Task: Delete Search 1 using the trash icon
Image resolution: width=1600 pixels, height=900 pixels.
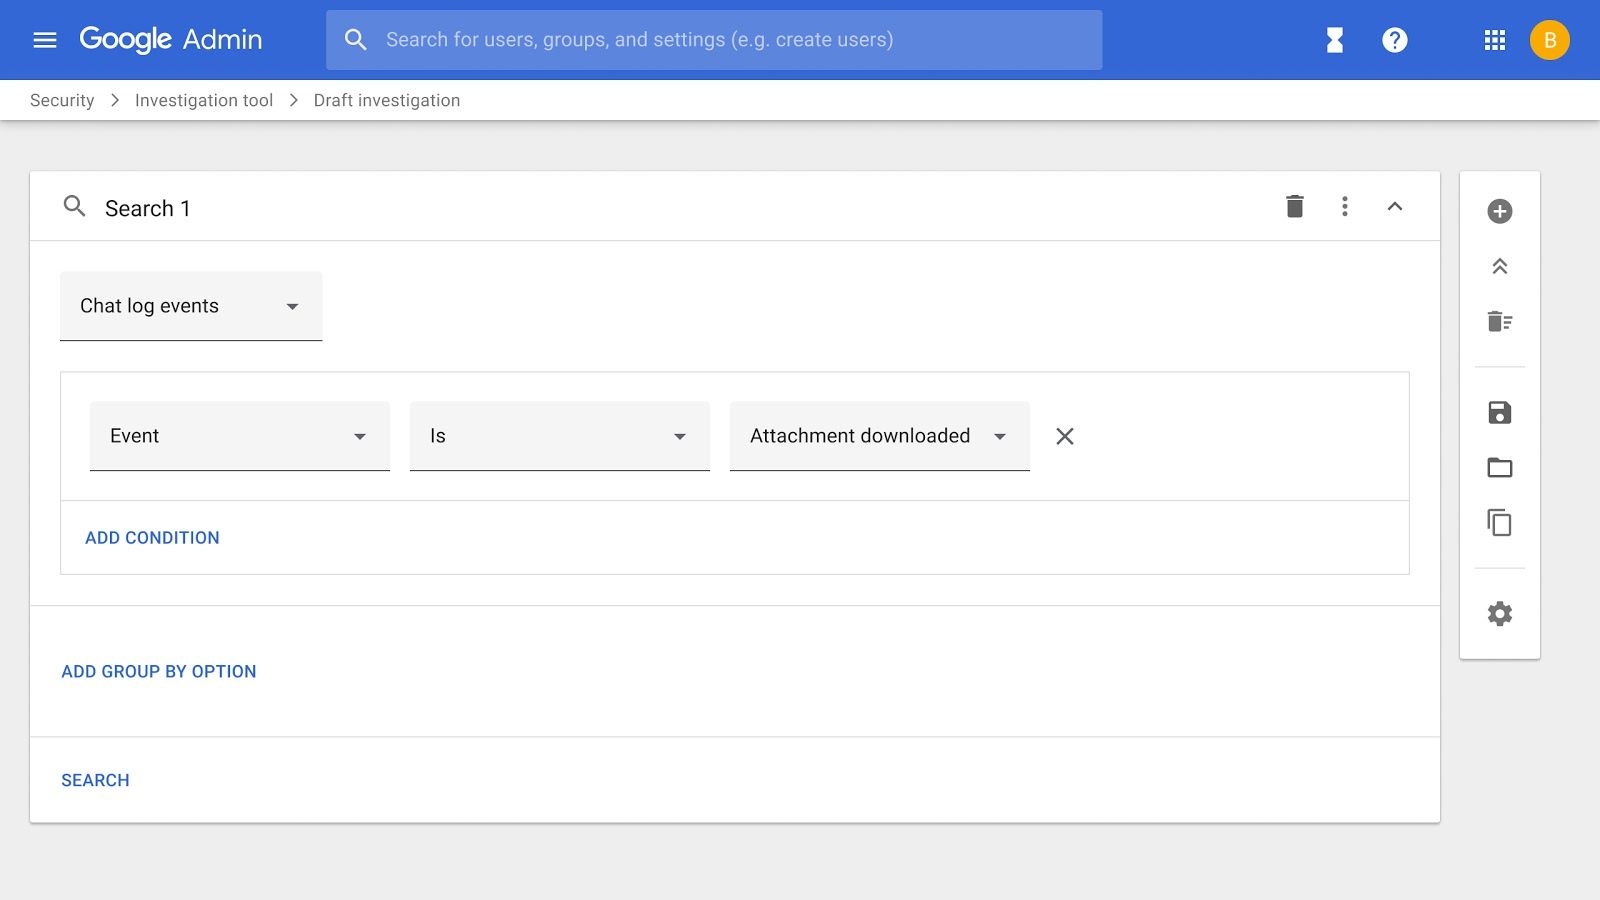Action: tap(1294, 206)
